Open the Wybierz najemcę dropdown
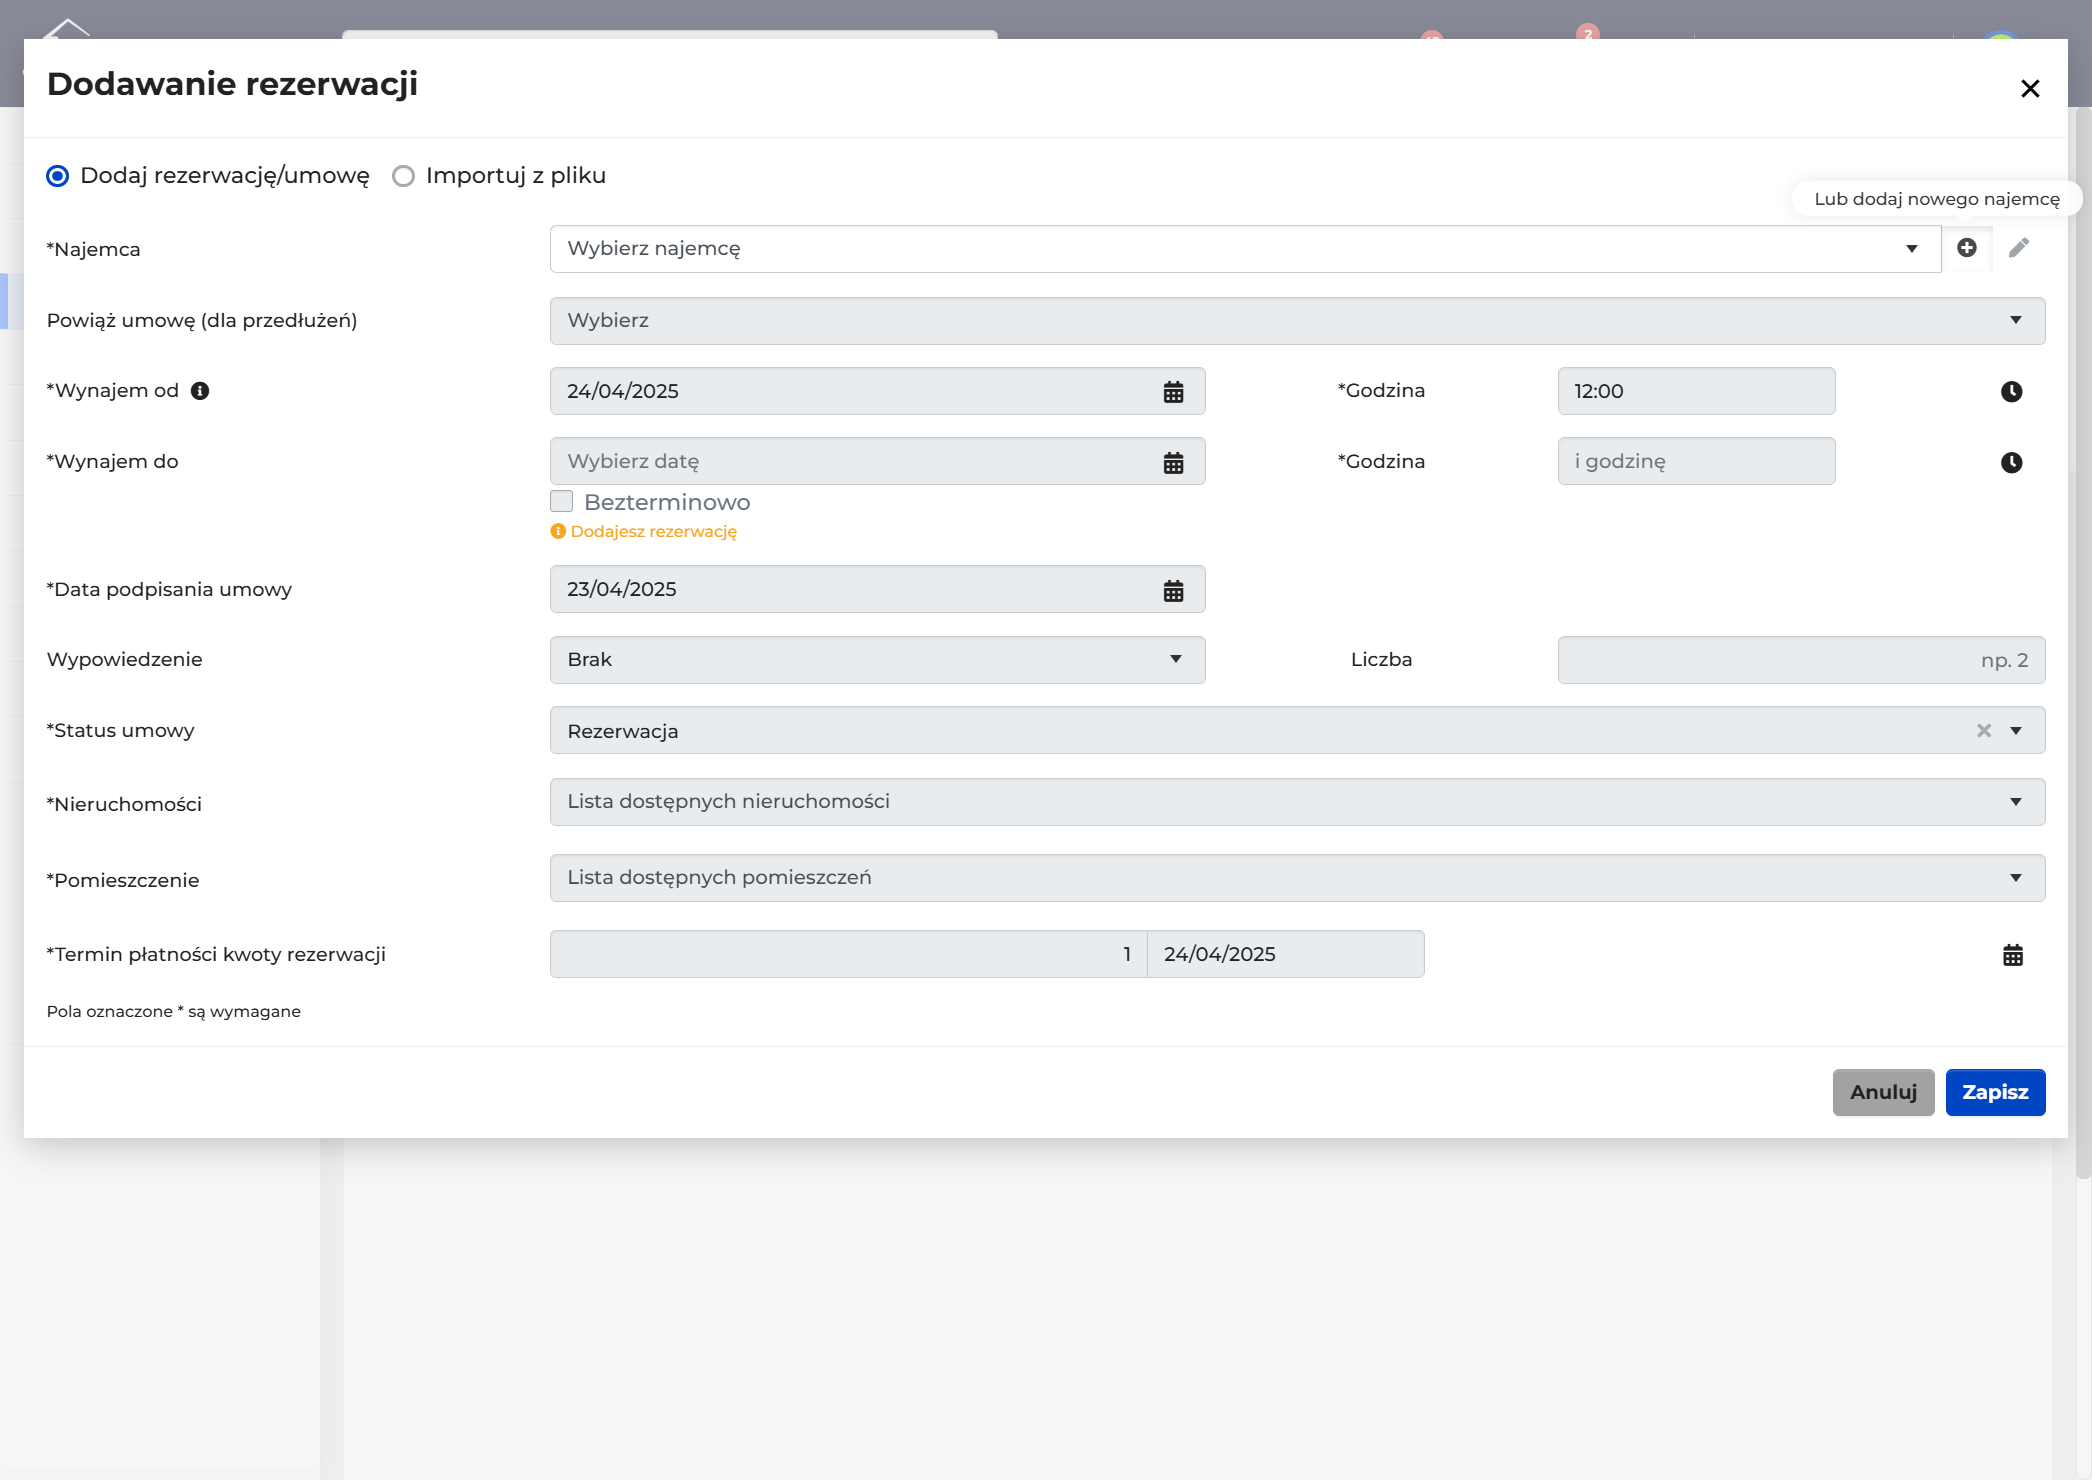 [1245, 249]
